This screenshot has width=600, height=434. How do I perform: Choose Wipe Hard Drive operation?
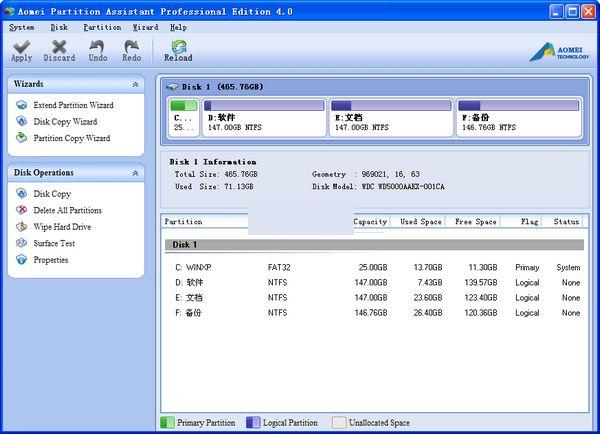[x=64, y=227]
